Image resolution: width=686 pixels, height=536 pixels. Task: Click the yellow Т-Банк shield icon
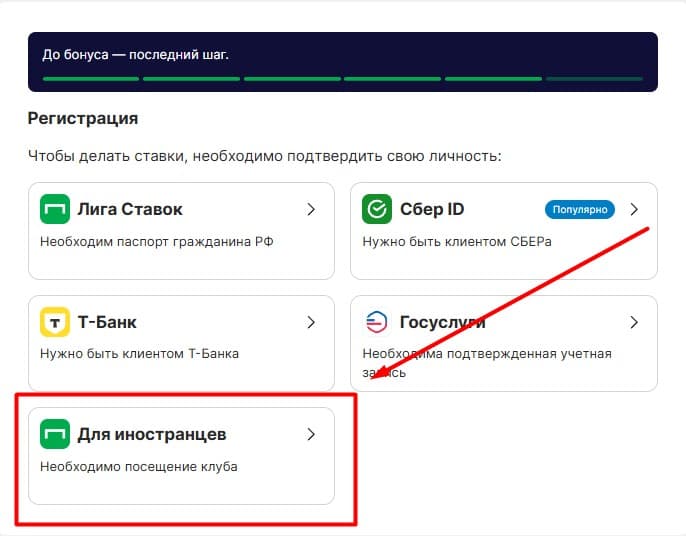coord(55,322)
